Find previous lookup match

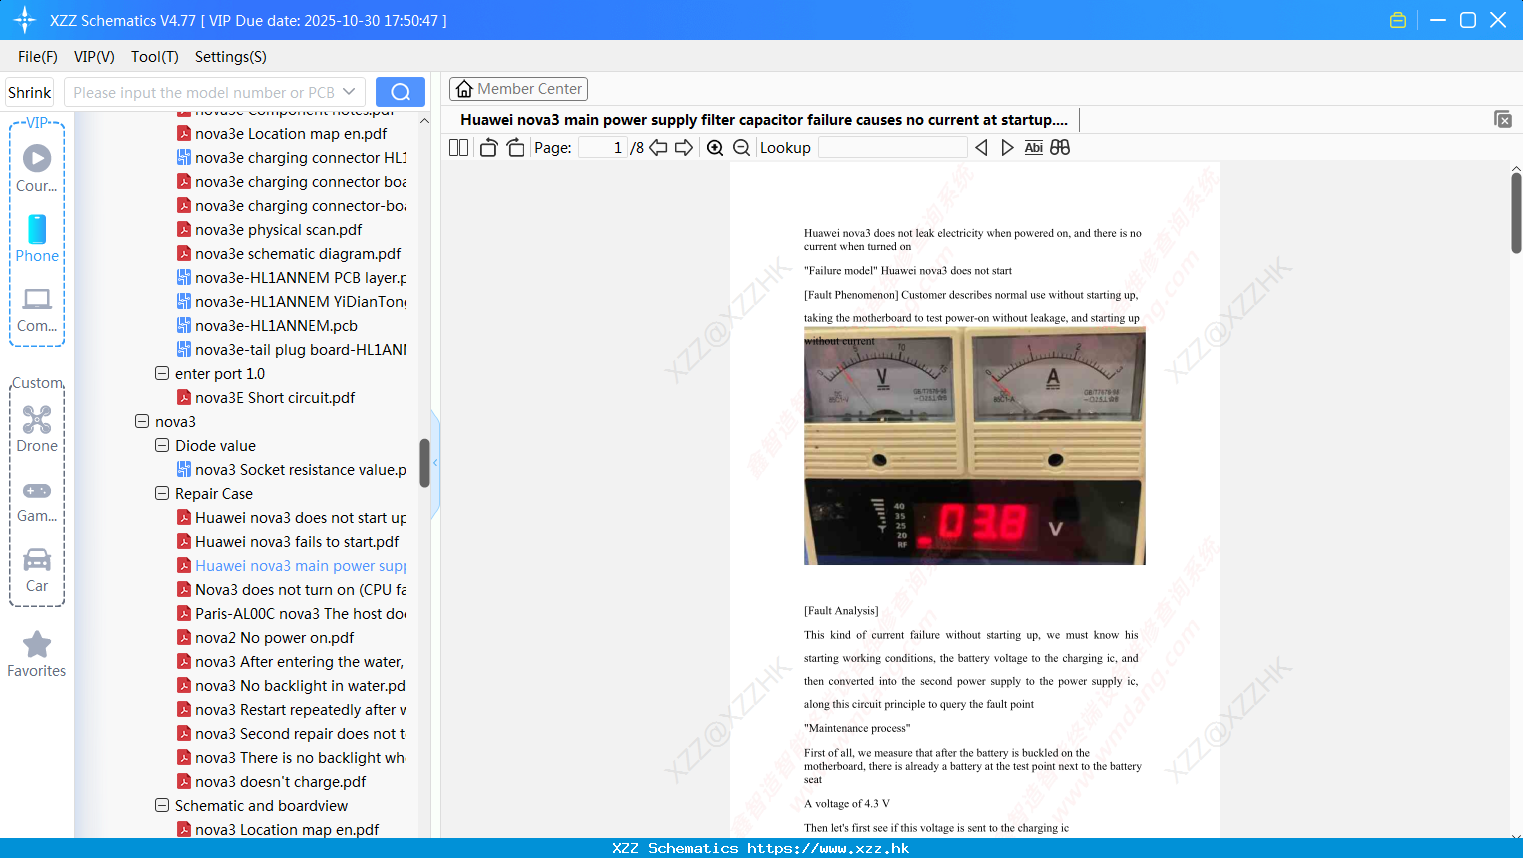(981, 147)
